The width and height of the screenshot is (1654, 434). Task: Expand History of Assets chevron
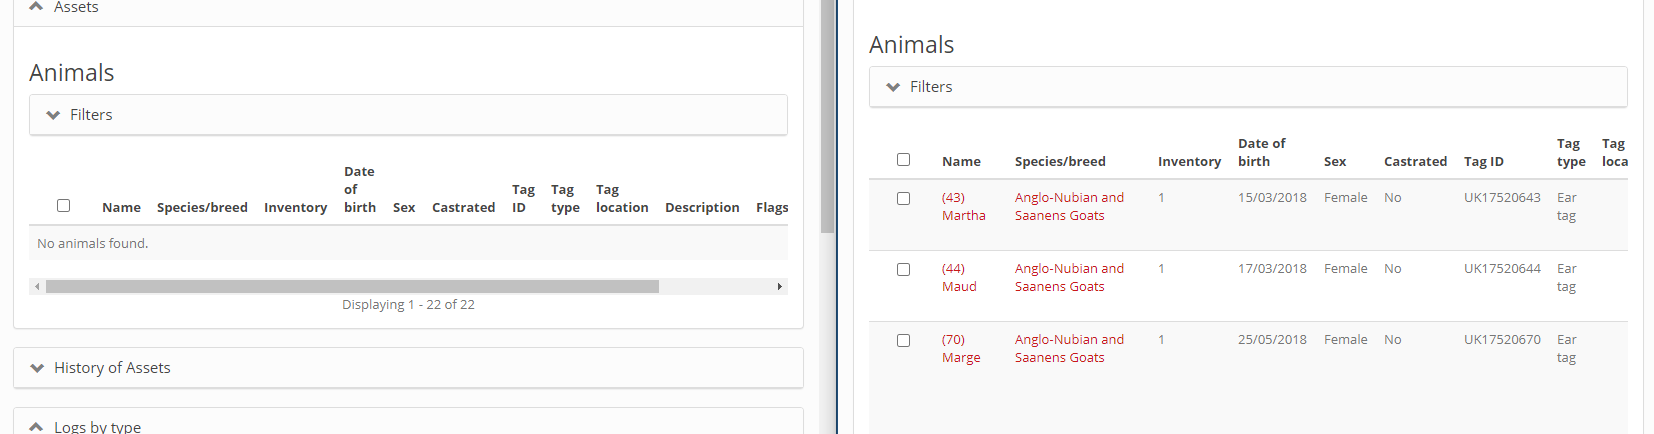click(38, 368)
